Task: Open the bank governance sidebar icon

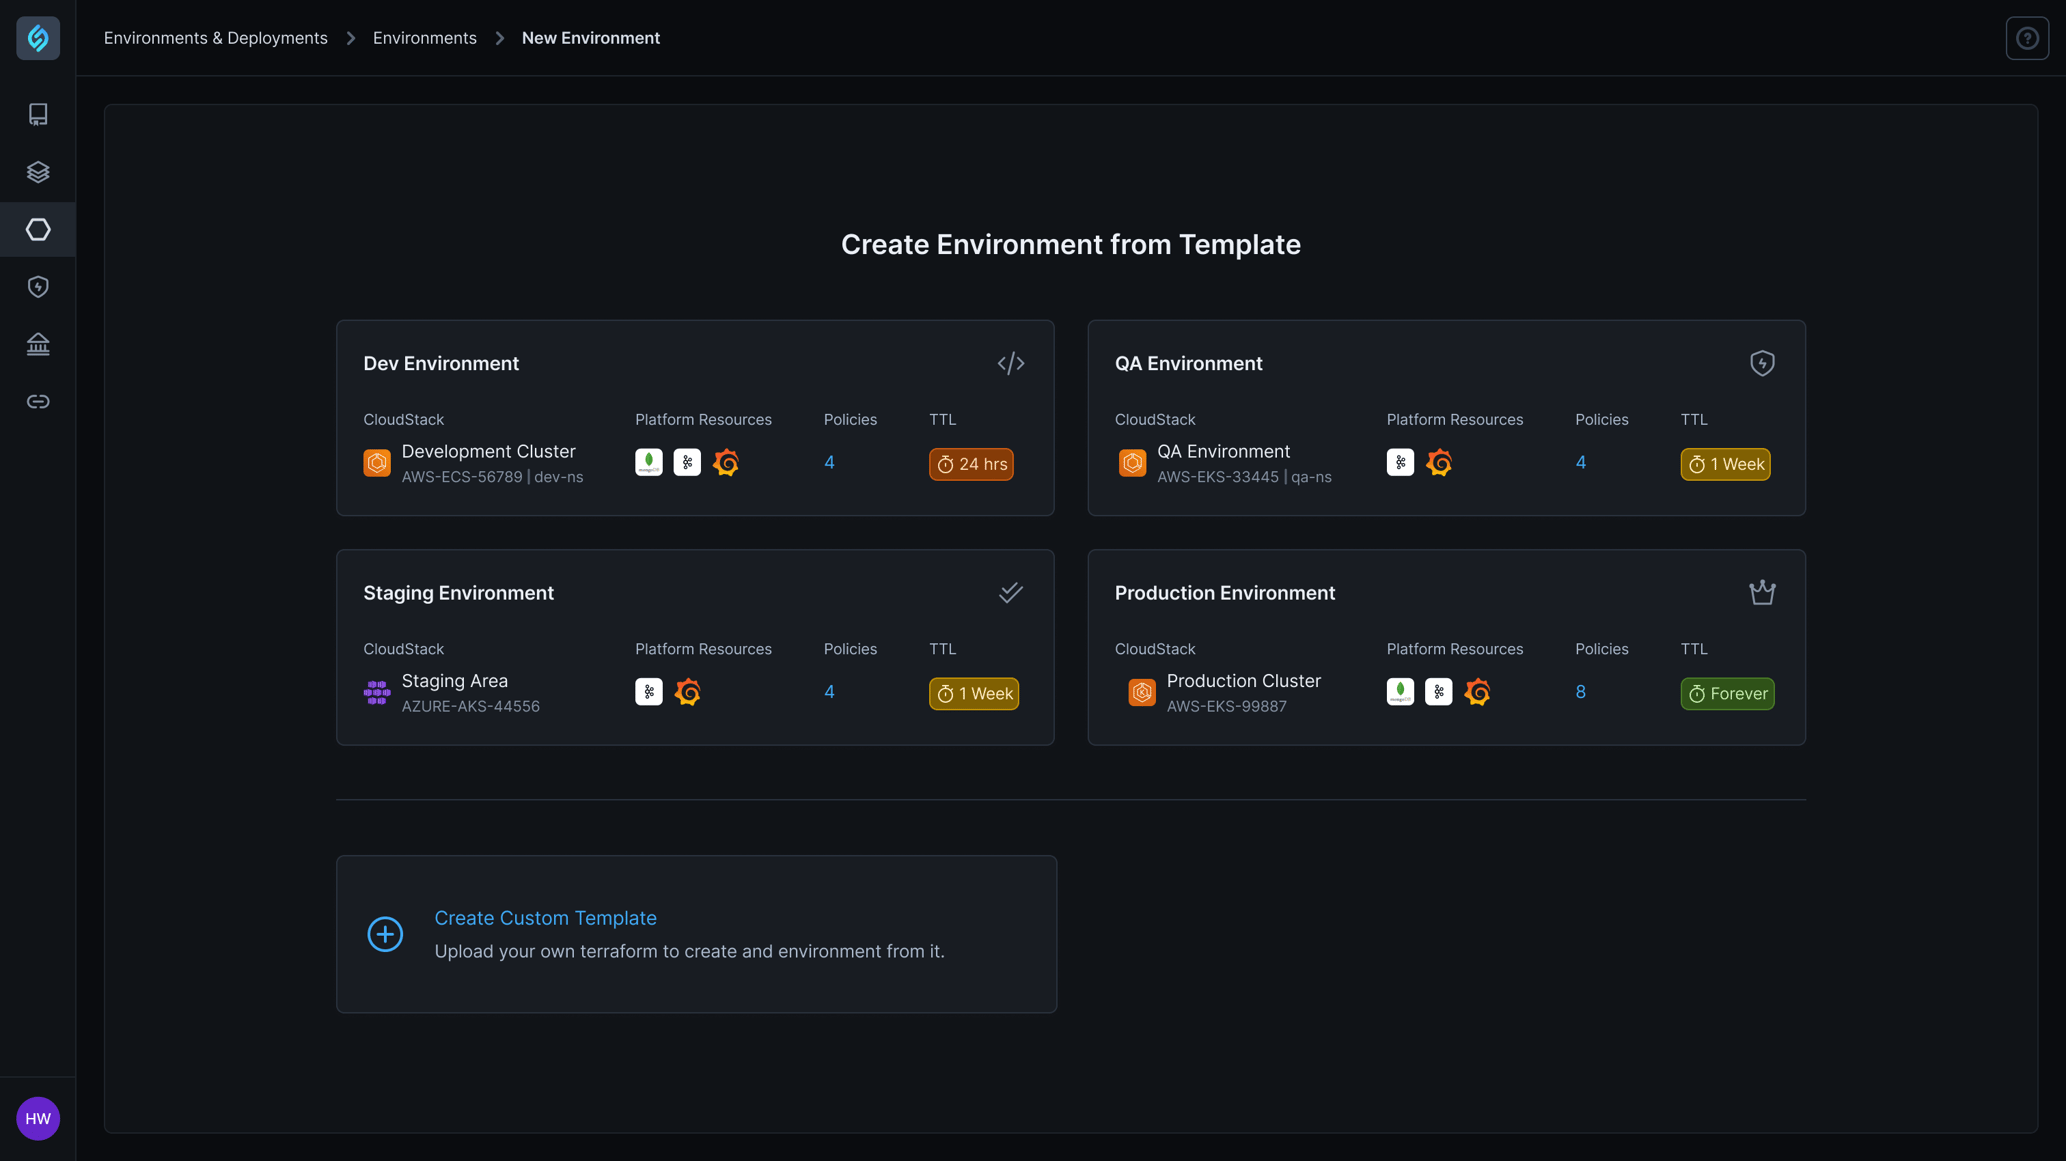Action: tap(38, 344)
